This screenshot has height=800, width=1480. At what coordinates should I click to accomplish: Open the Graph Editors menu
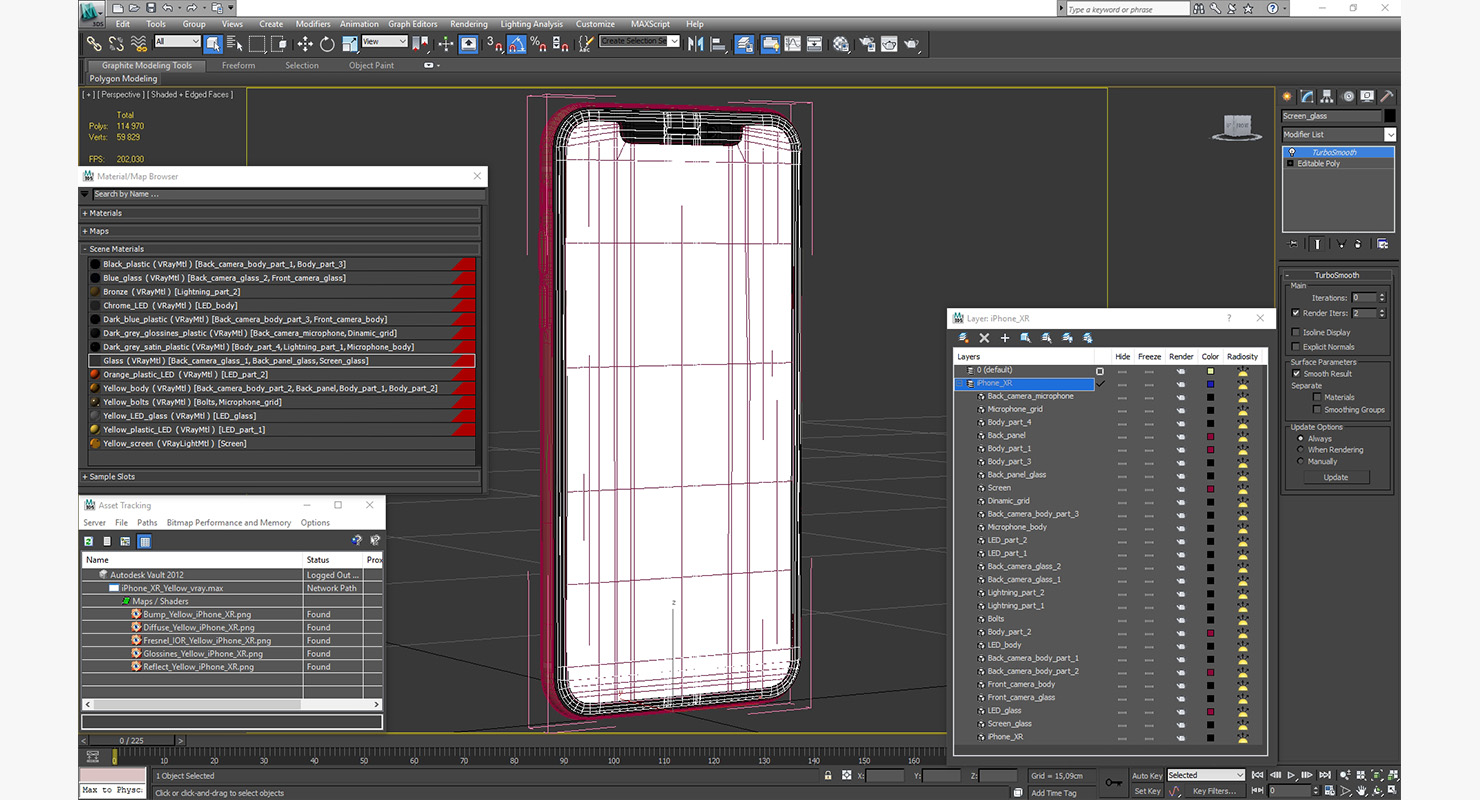click(x=412, y=24)
